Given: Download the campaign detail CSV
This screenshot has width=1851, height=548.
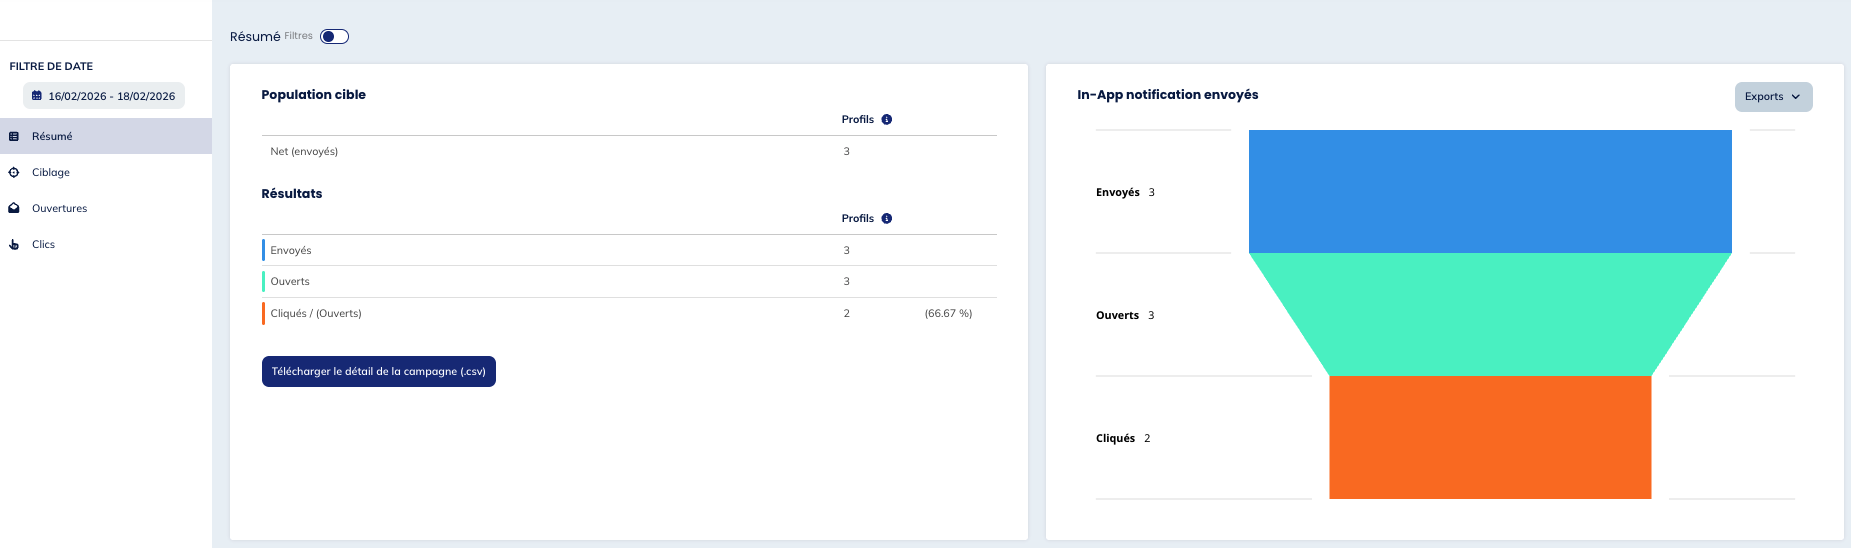Looking at the screenshot, I should (378, 371).
